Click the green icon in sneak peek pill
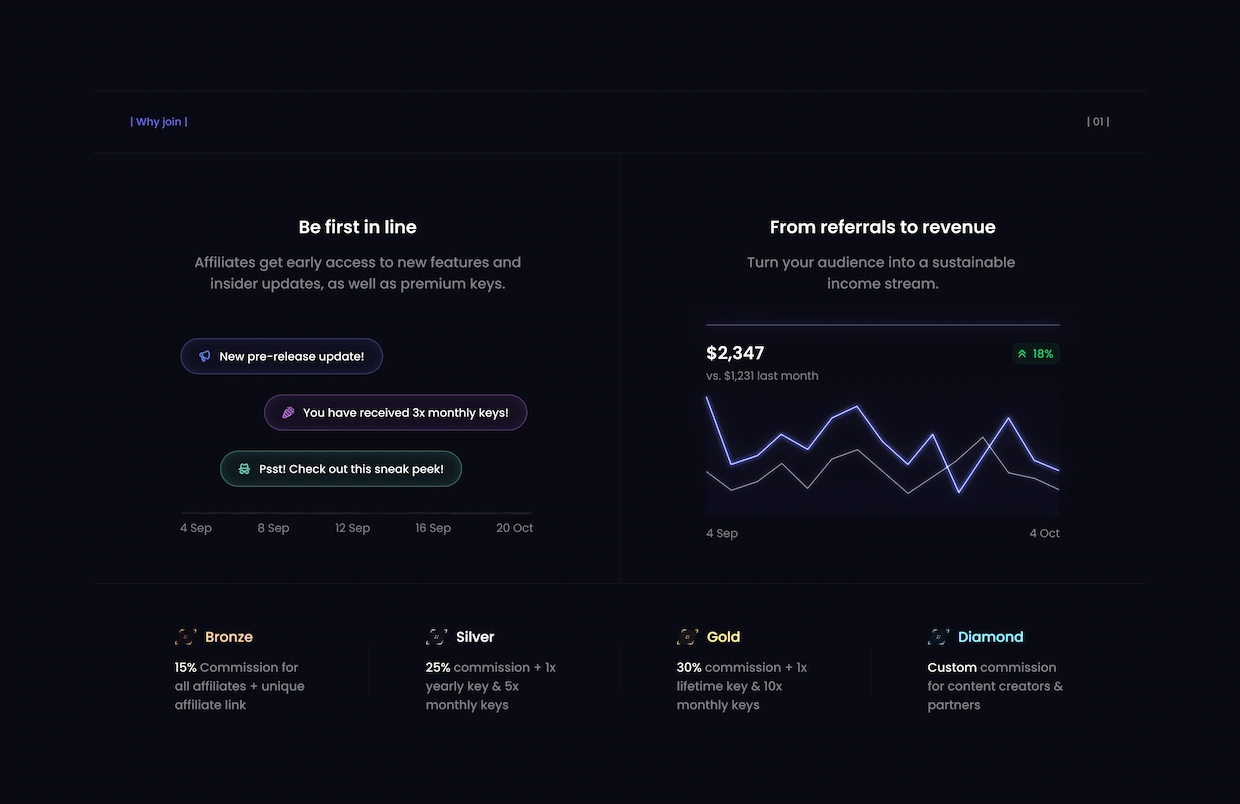This screenshot has width=1240, height=804. 244,469
